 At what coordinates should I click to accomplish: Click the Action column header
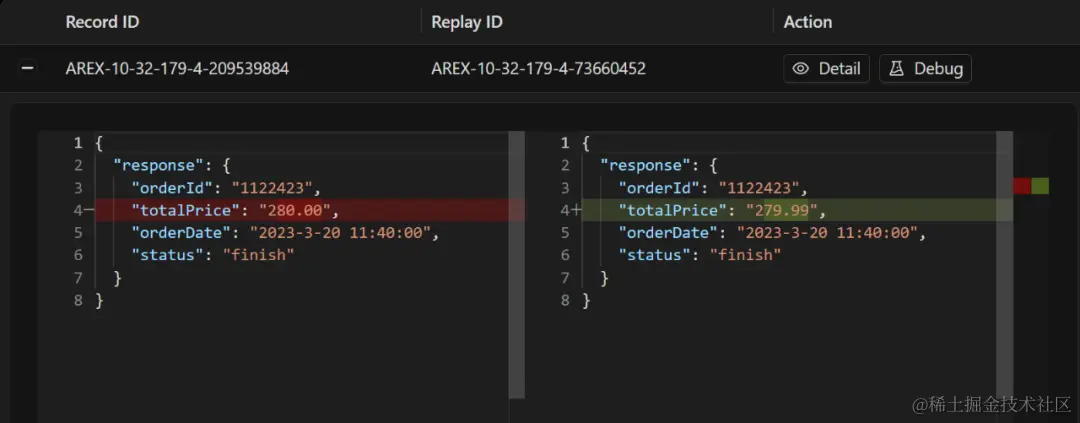coord(807,22)
